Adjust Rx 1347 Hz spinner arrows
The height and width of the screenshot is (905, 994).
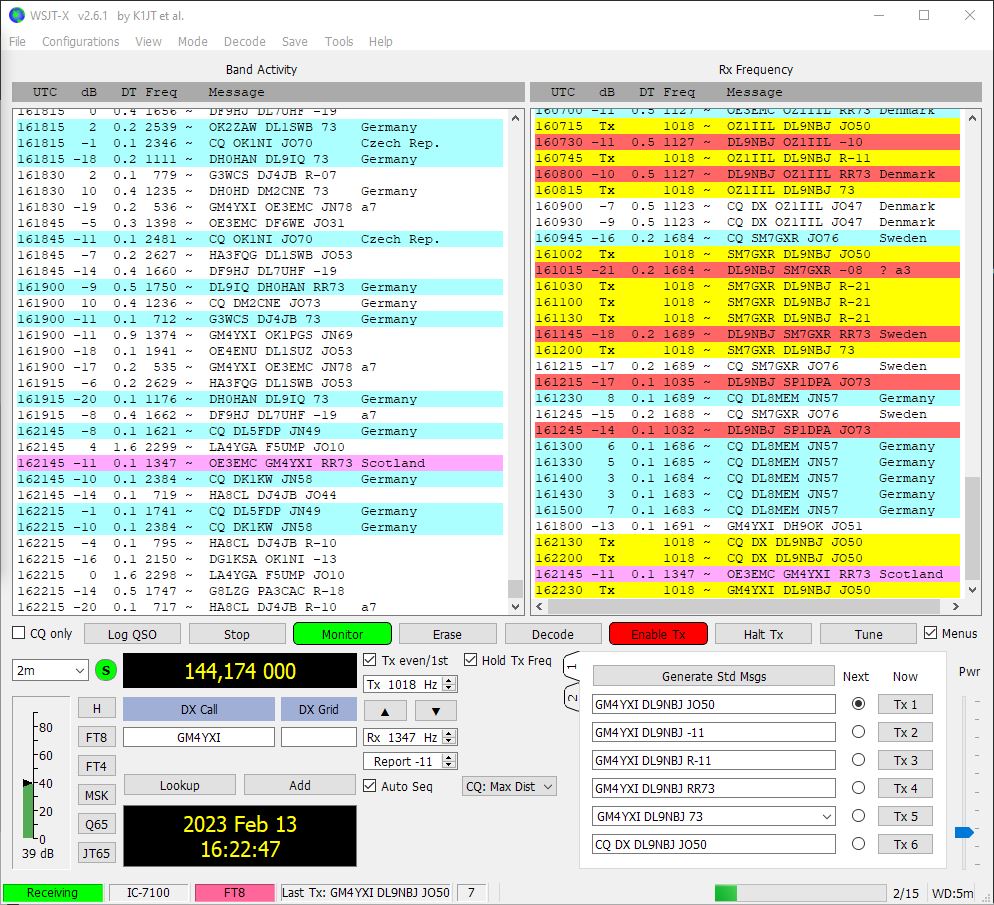click(449, 737)
